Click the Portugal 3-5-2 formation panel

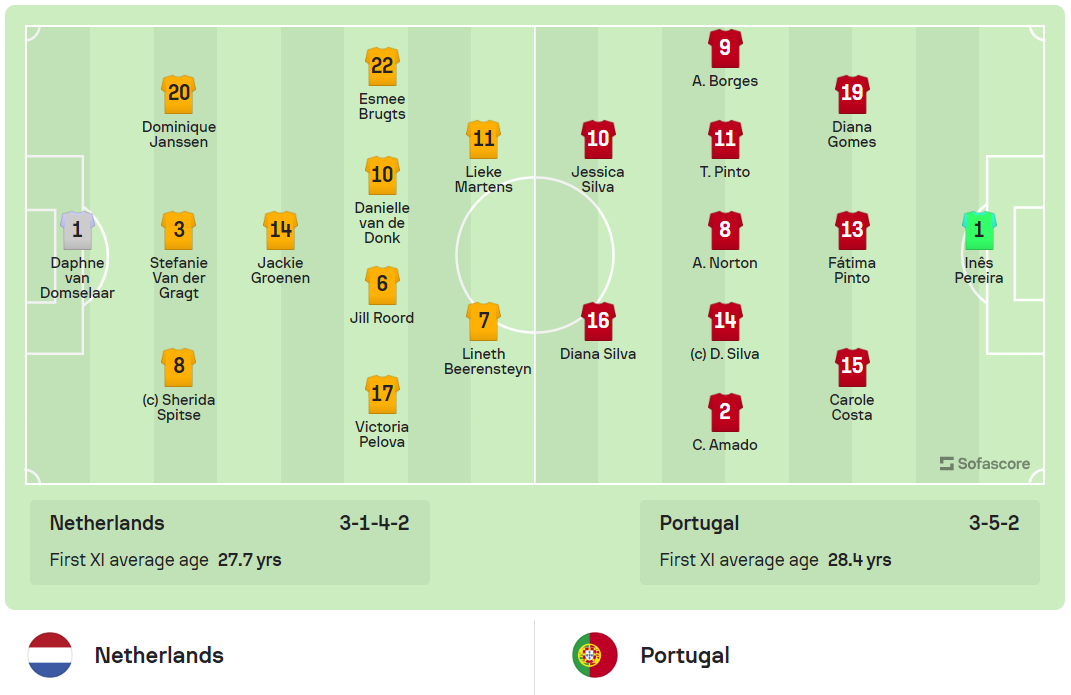(839, 541)
